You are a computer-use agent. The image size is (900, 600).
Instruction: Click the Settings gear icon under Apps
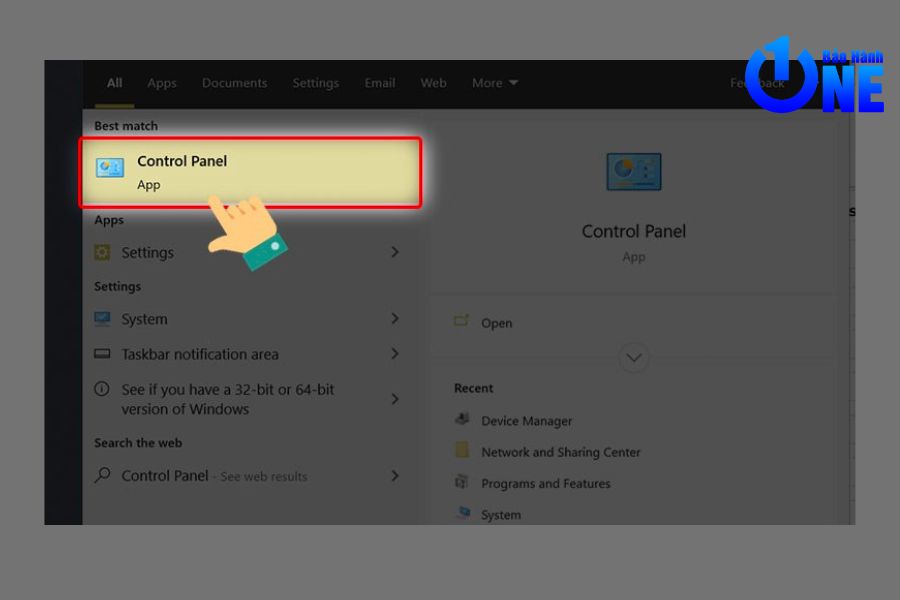tap(102, 252)
